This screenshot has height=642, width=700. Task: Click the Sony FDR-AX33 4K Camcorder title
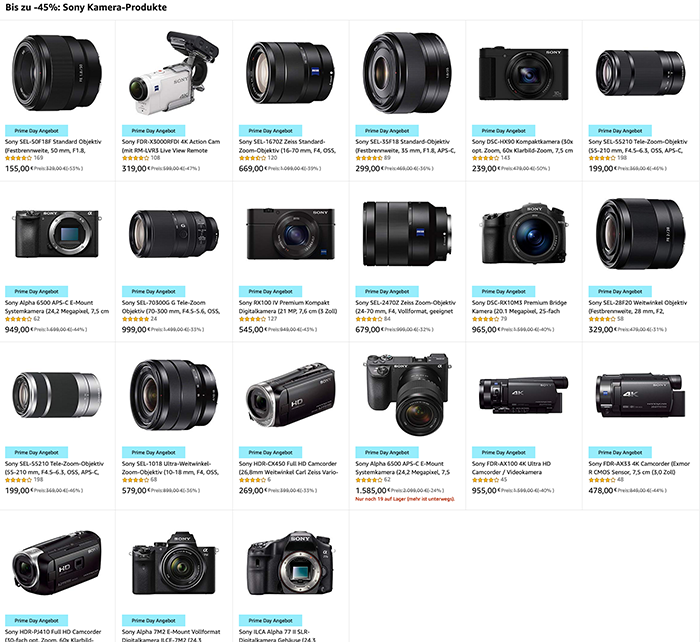[x=639, y=468]
